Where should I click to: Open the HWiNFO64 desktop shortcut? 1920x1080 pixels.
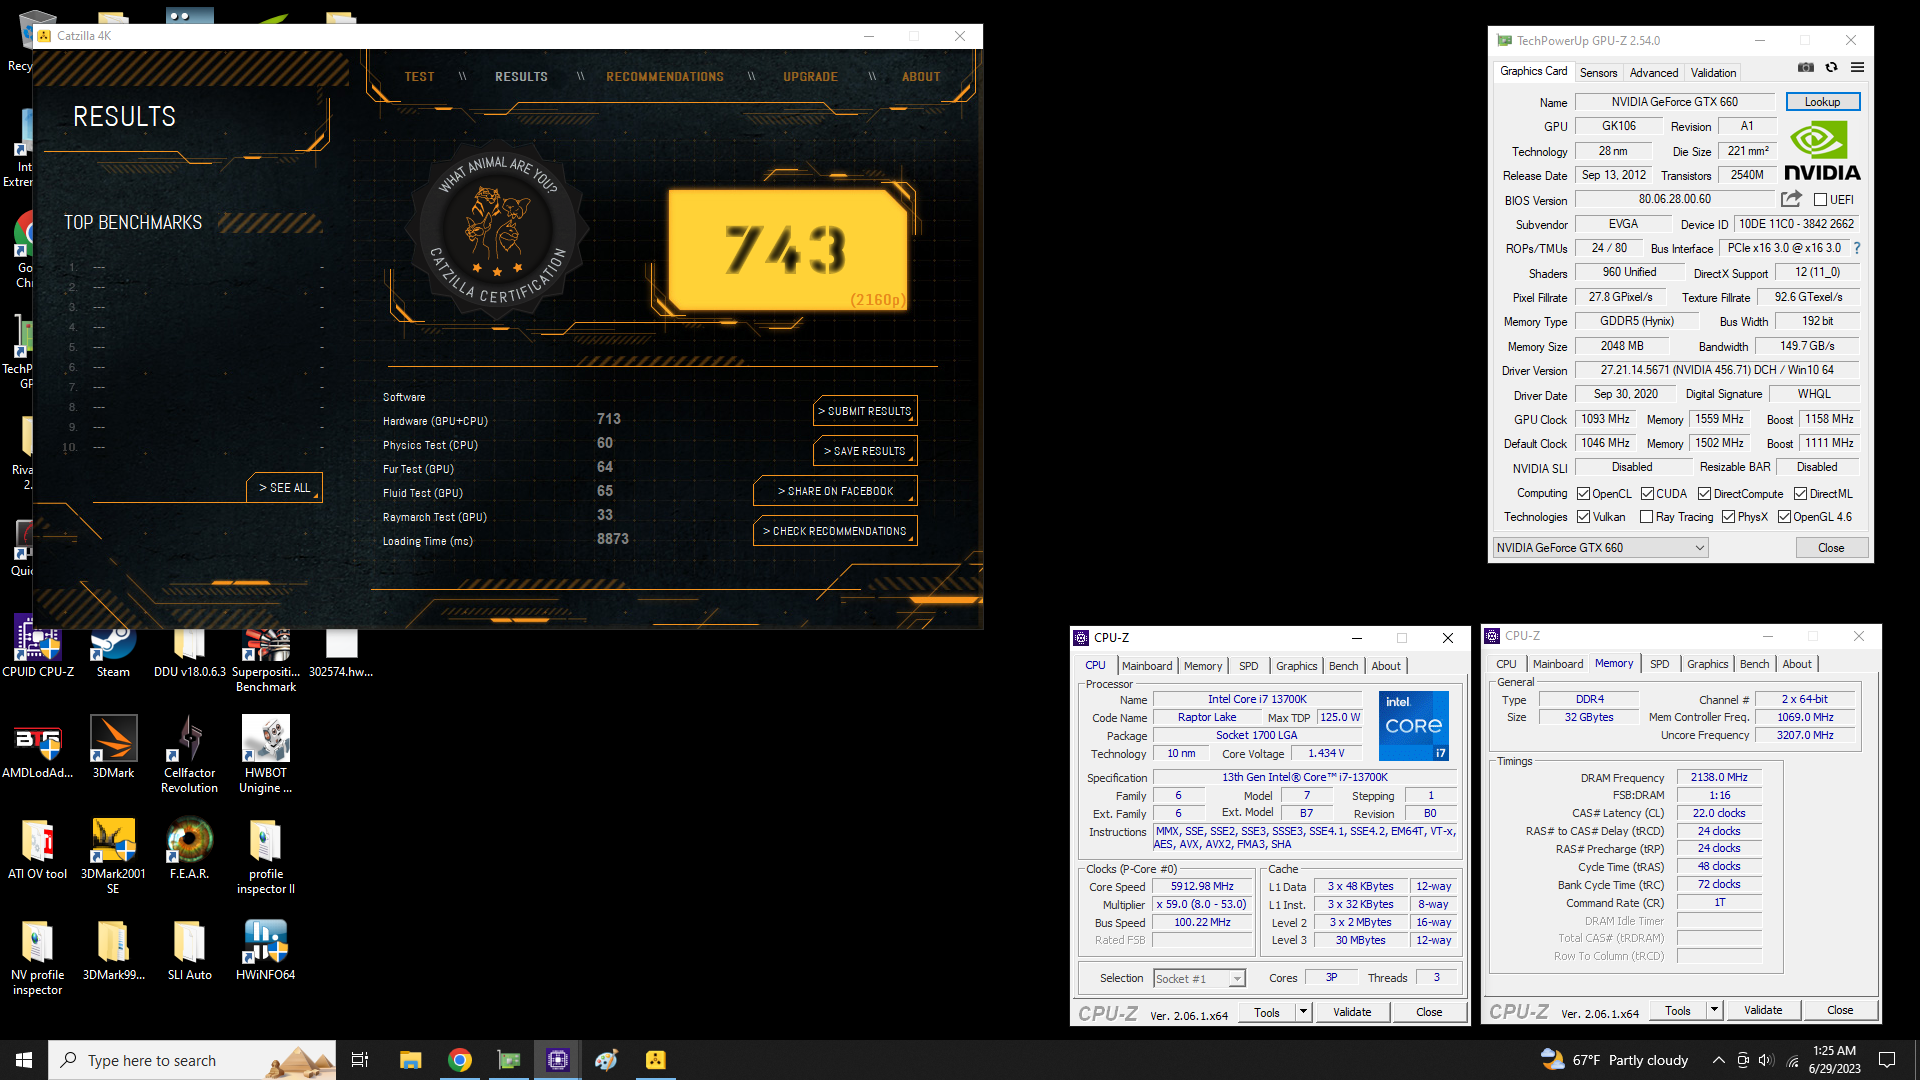pos(266,950)
